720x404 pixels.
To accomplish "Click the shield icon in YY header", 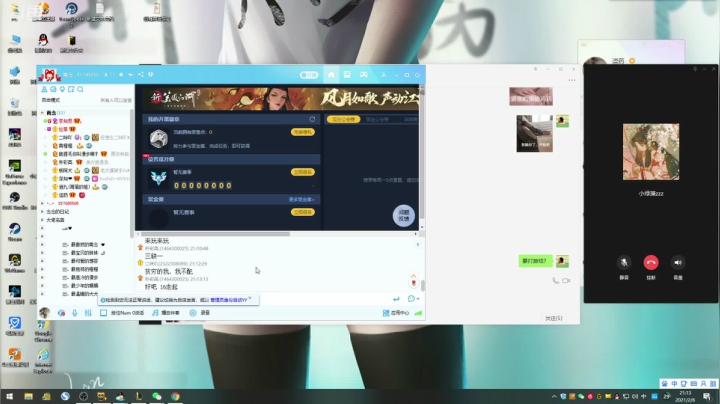I will click(151, 74).
